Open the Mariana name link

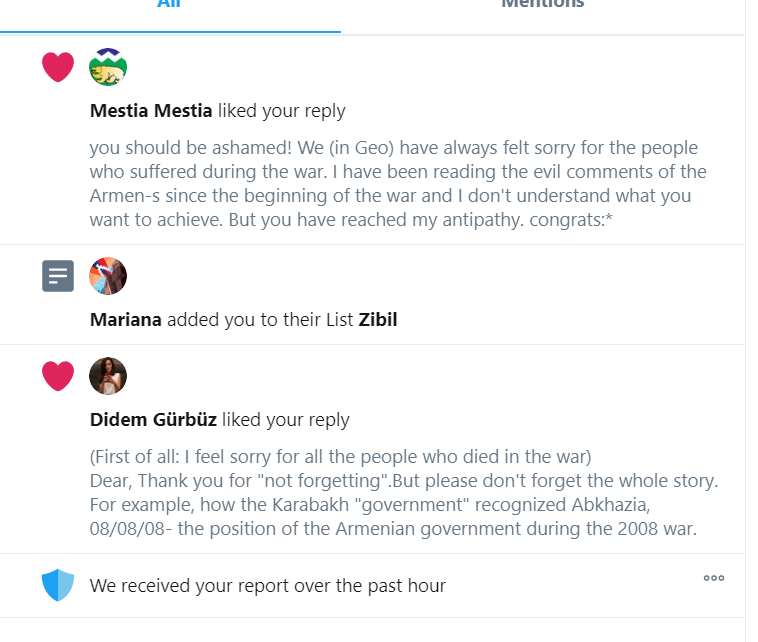(x=126, y=320)
